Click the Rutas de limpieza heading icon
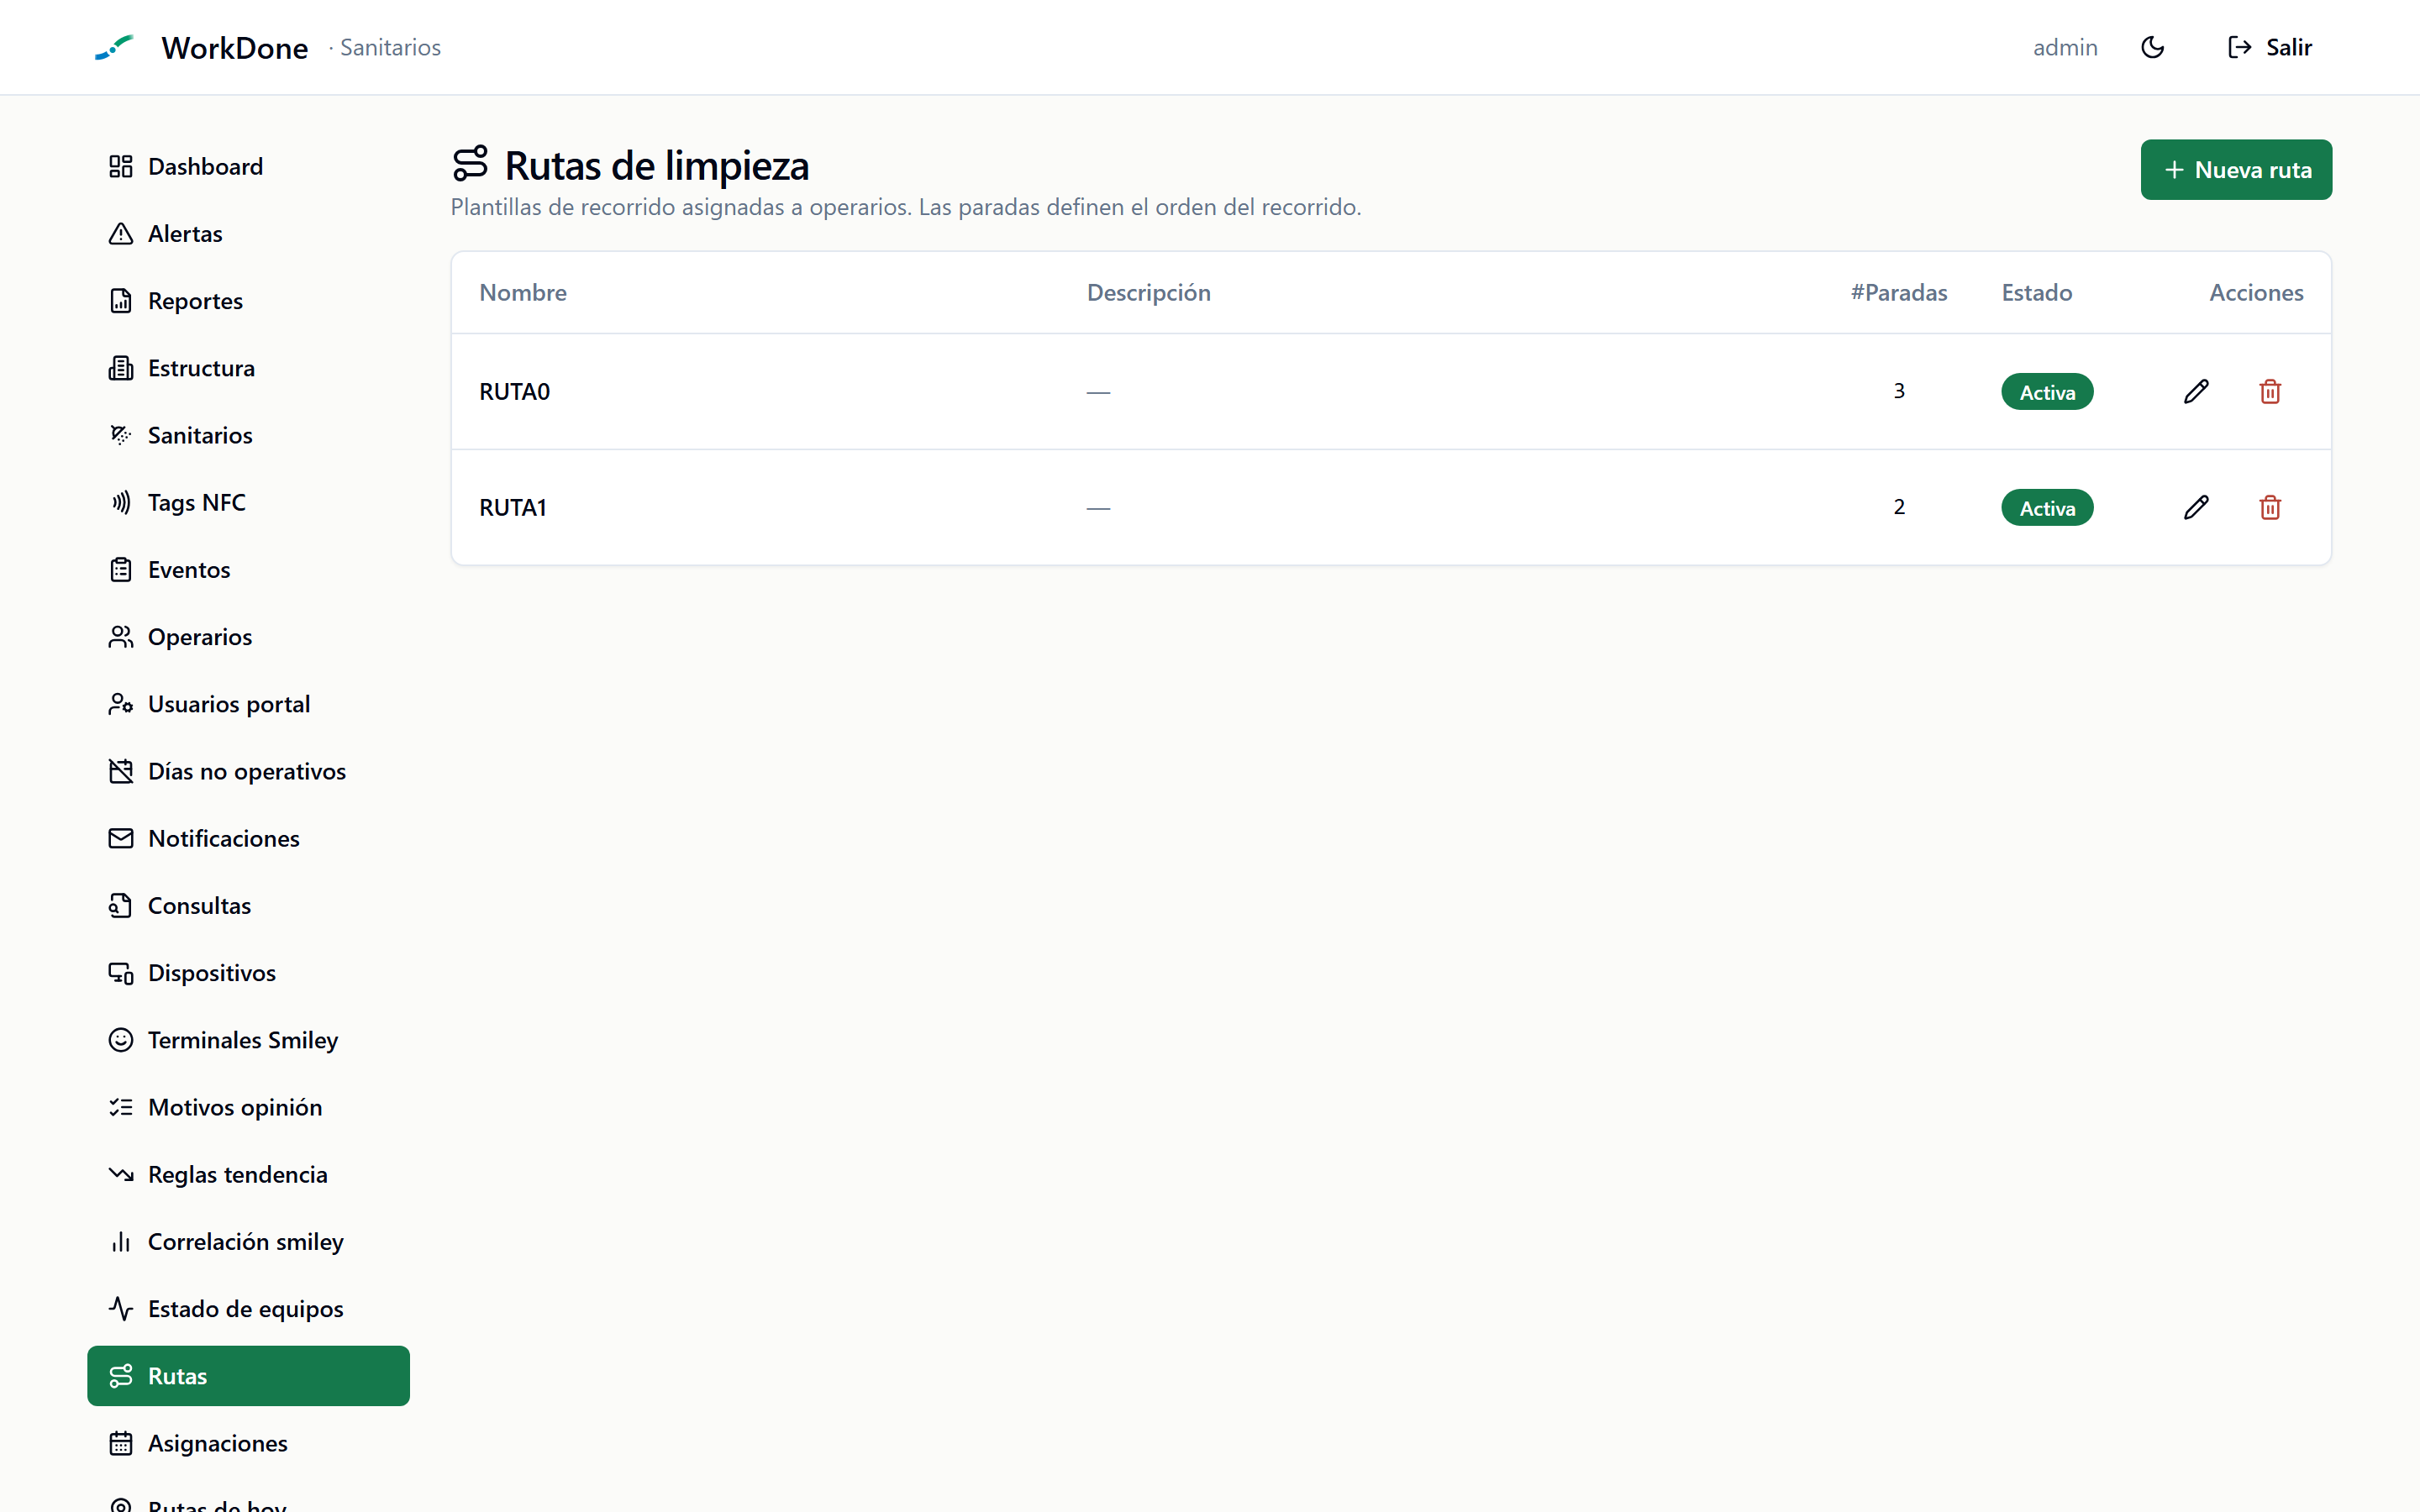This screenshot has height=1512, width=2420. coord(470,164)
